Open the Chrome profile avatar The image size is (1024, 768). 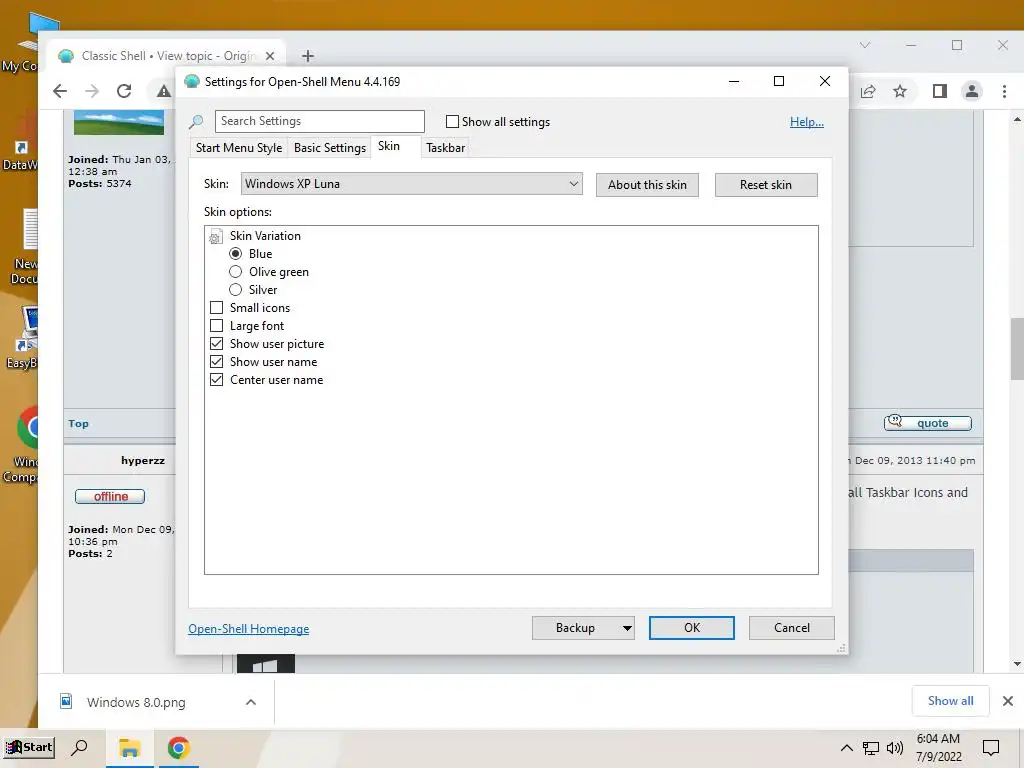tap(972, 91)
